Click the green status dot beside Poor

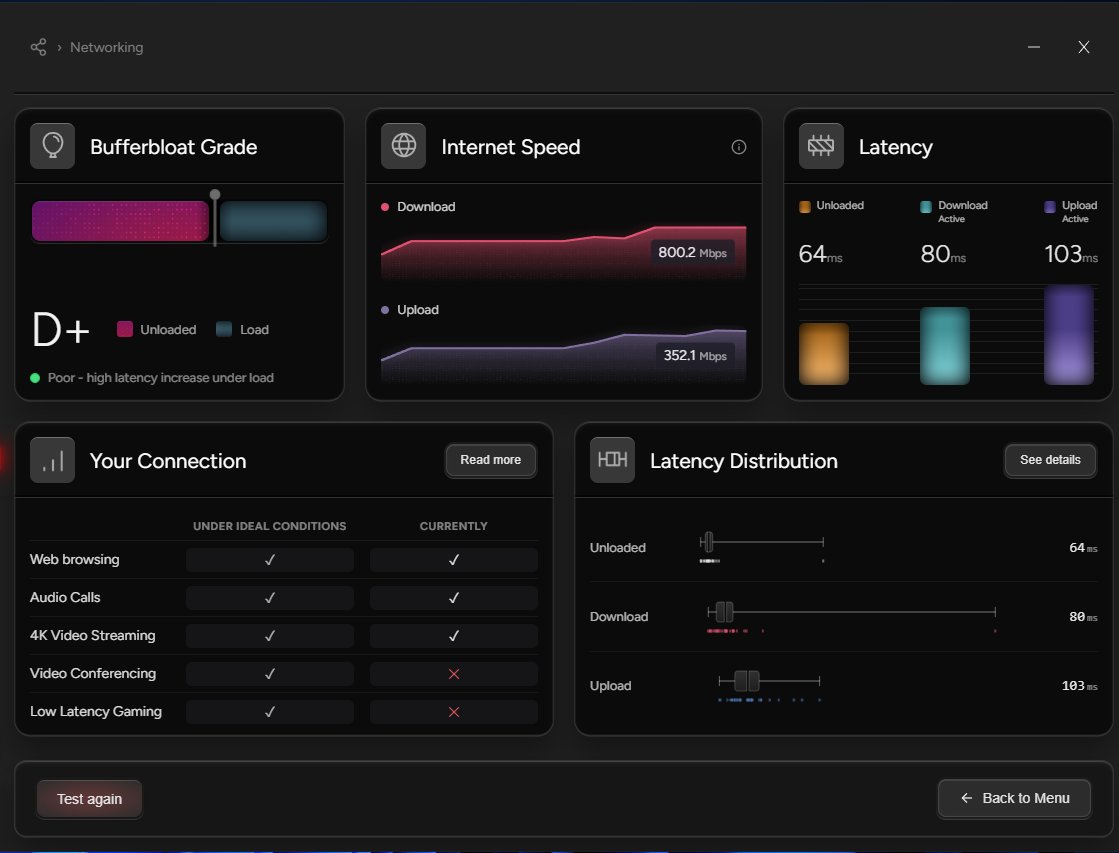pos(35,378)
